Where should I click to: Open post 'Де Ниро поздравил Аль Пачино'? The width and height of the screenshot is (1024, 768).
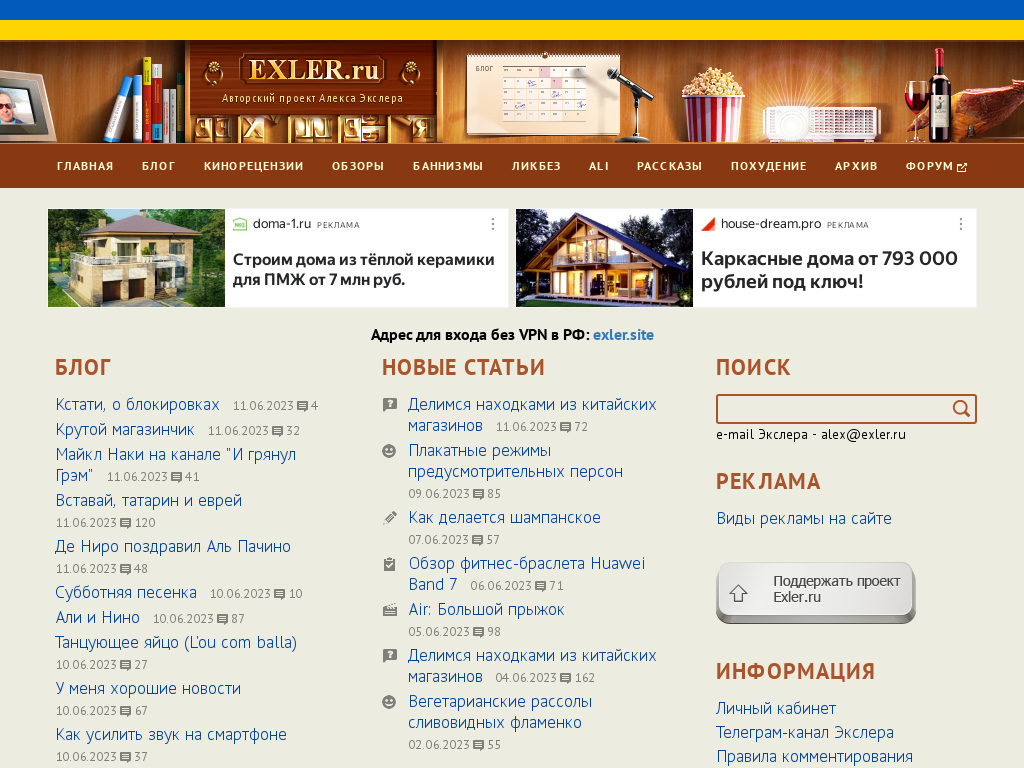click(x=173, y=547)
